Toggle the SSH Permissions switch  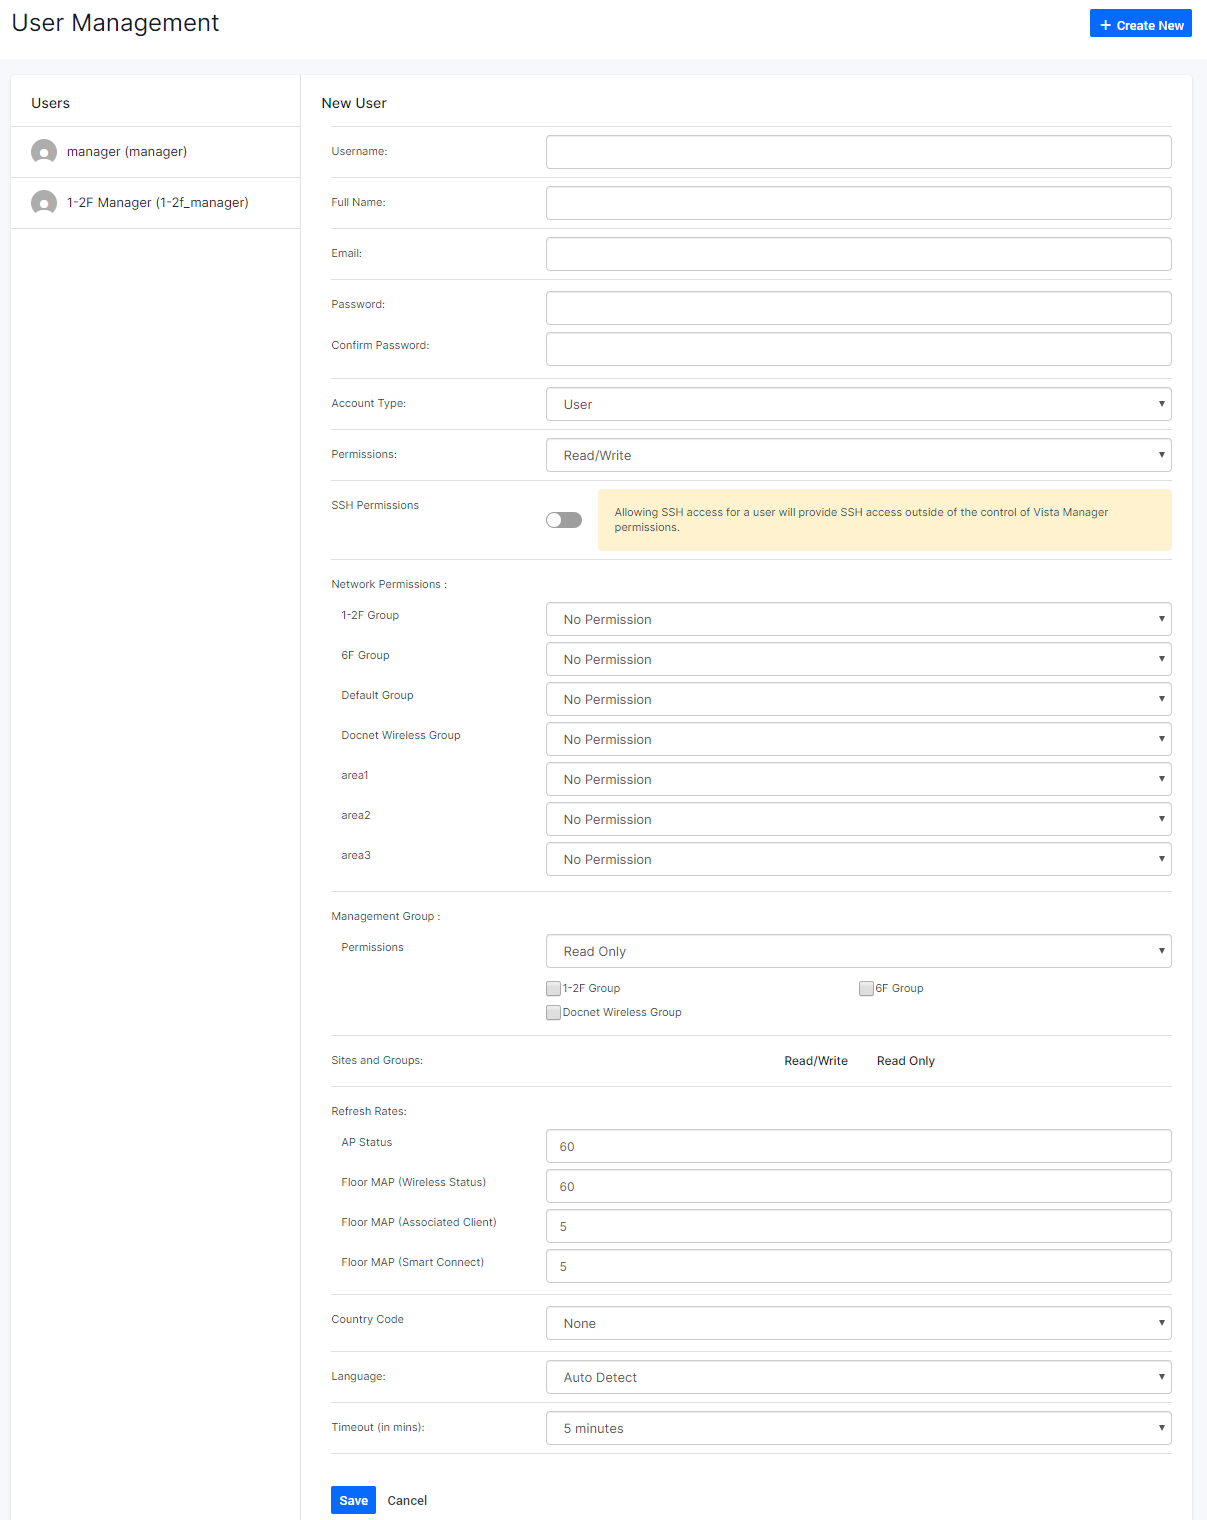coord(564,520)
